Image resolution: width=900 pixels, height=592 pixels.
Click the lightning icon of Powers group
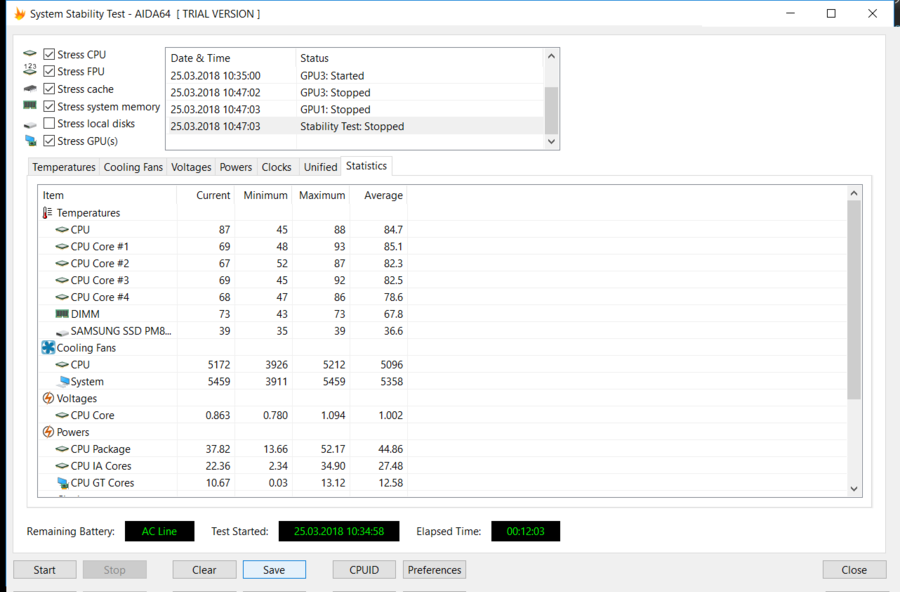(x=48, y=432)
